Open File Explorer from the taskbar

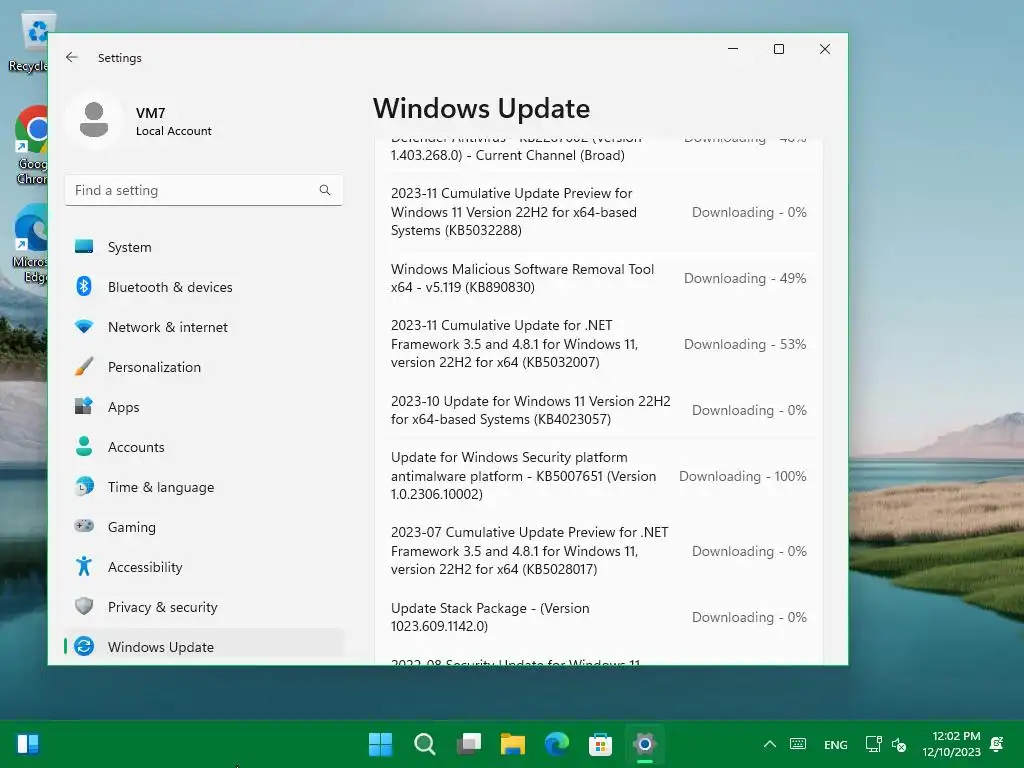pos(513,744)
